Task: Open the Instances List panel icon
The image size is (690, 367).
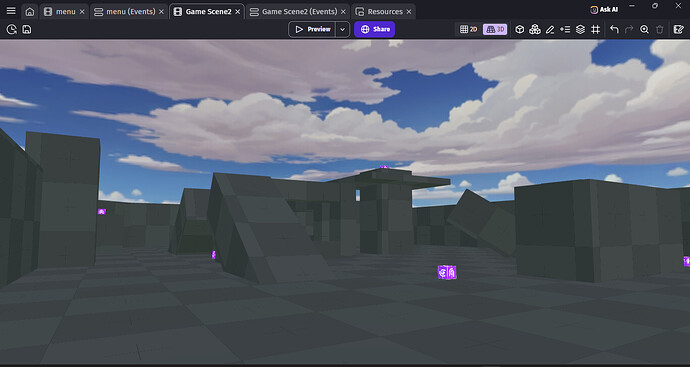Action: [x=565, y=29]
